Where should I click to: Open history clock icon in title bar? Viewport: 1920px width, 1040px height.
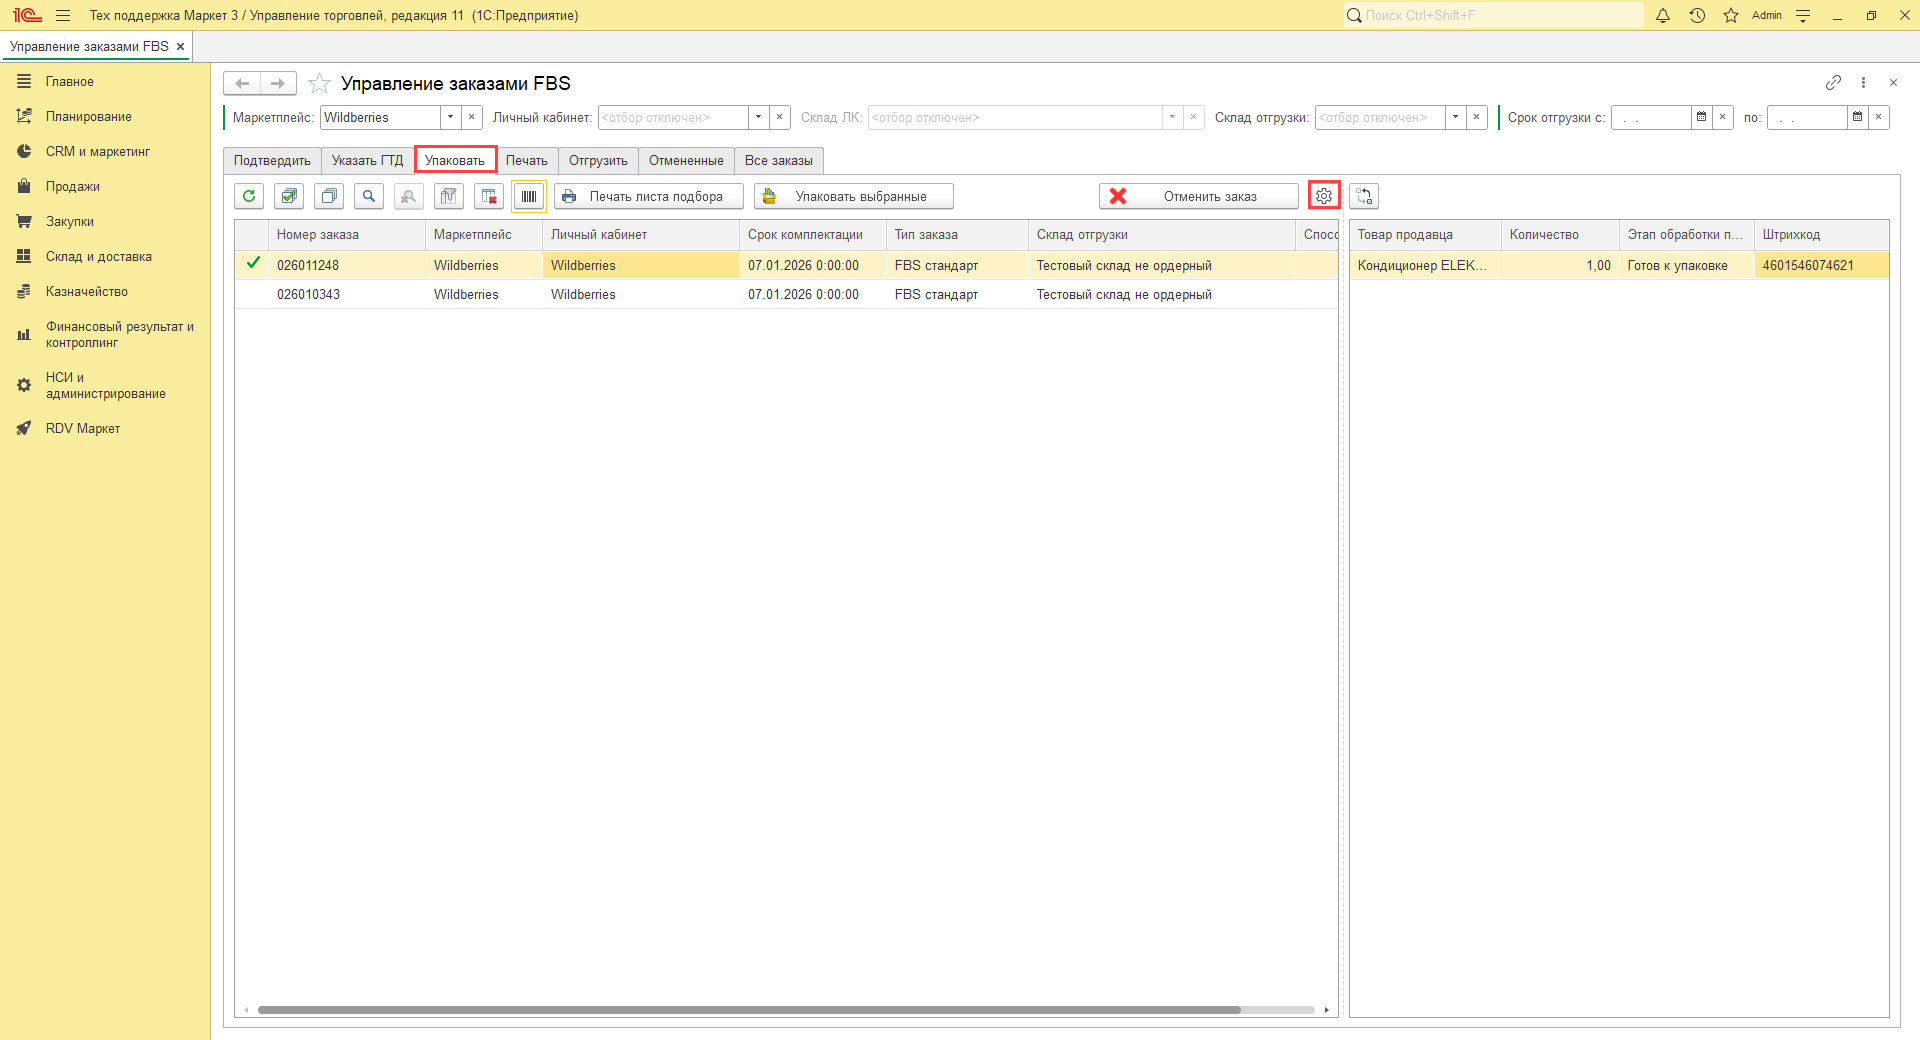[x=1697, y=15]
